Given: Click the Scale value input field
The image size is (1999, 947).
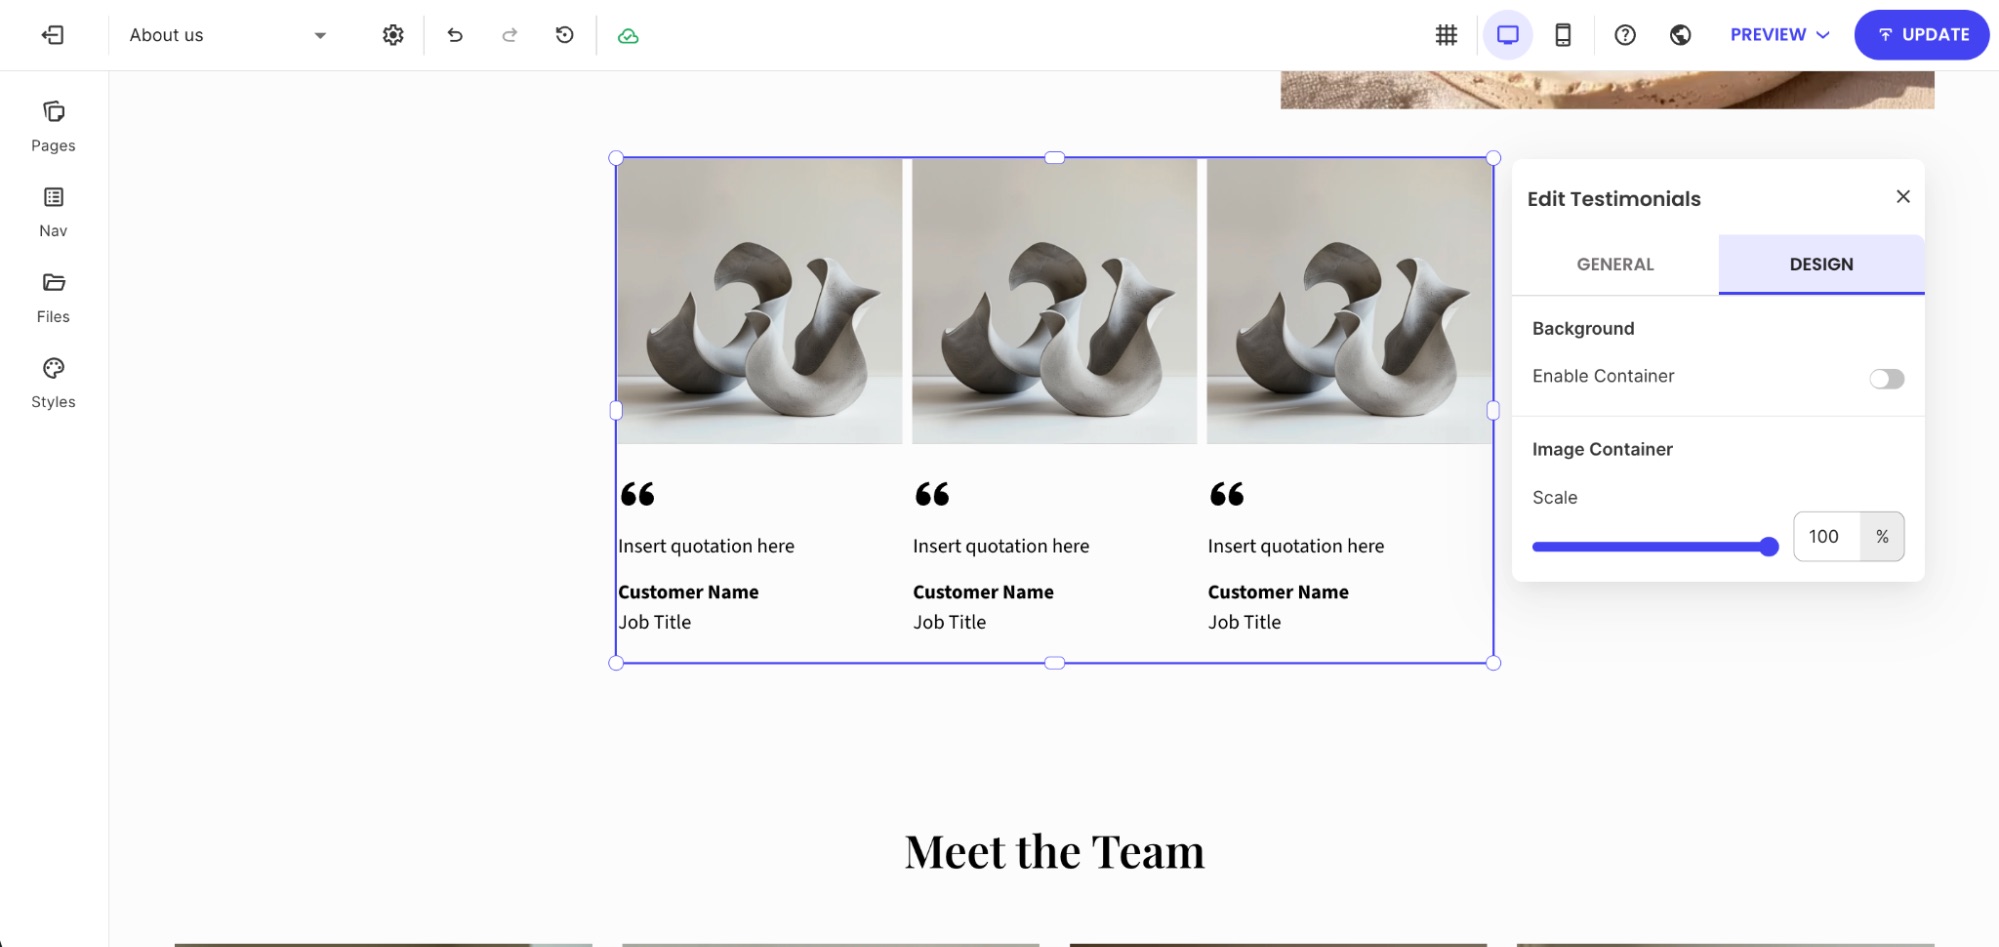Looking at the screenshot, I should [x=1827, y=537].
